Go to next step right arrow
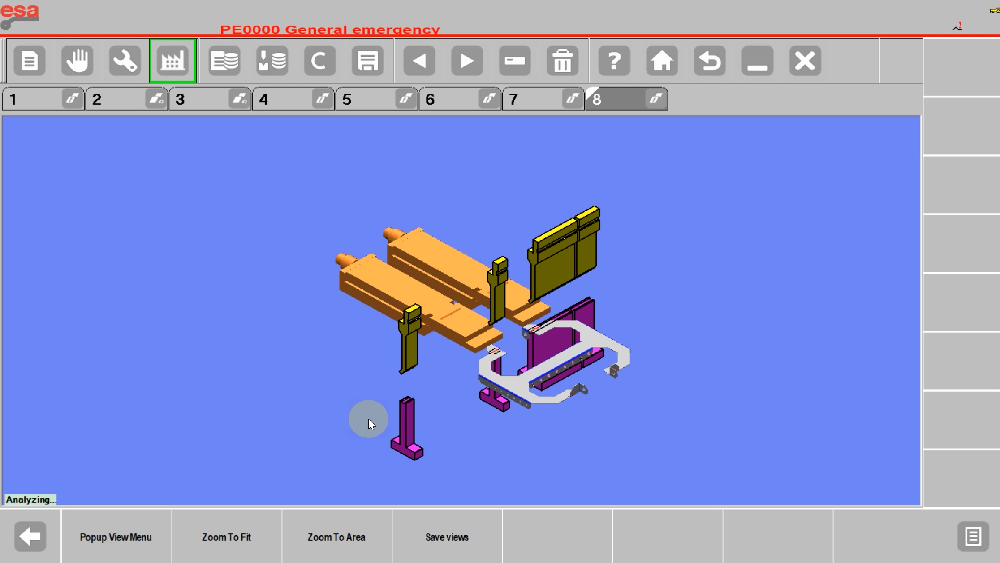This screenshot has height=563, width=1000. click(x=467, y=61)
